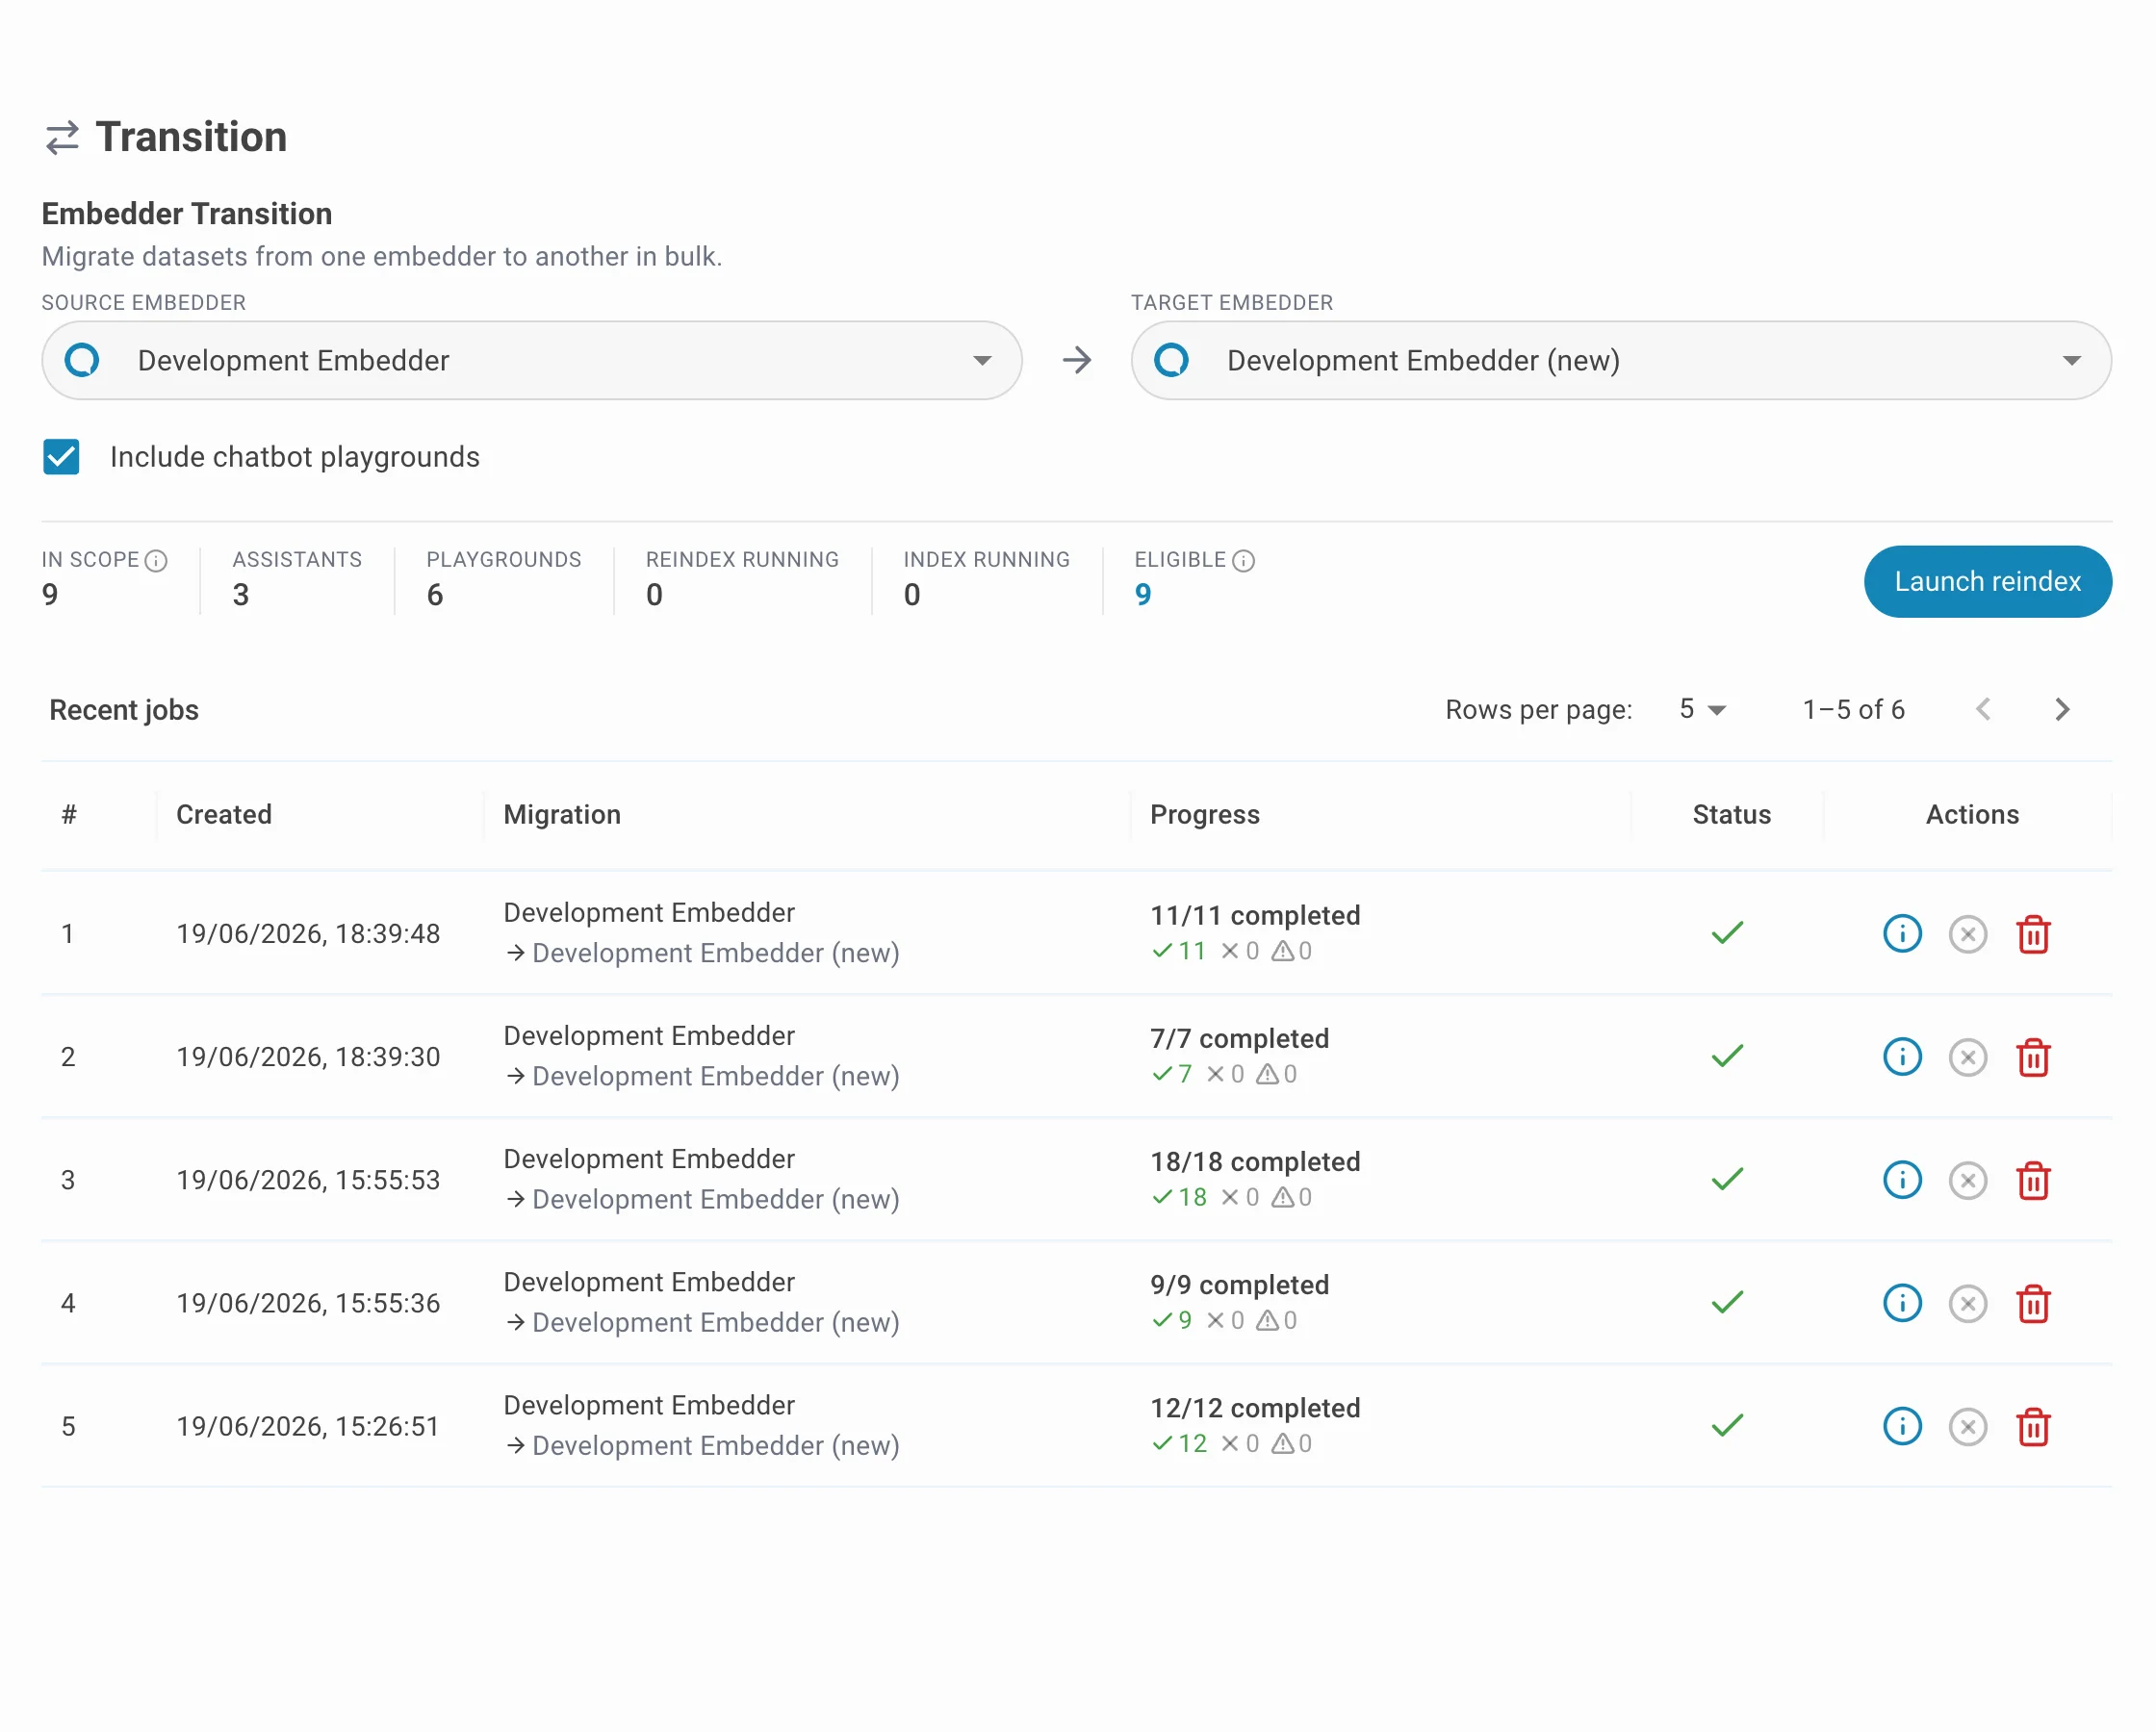The width and height of the screenshot is (2156, 1732).
Task: Delete job 3 with trash icon
Action: point(2033,1180)
